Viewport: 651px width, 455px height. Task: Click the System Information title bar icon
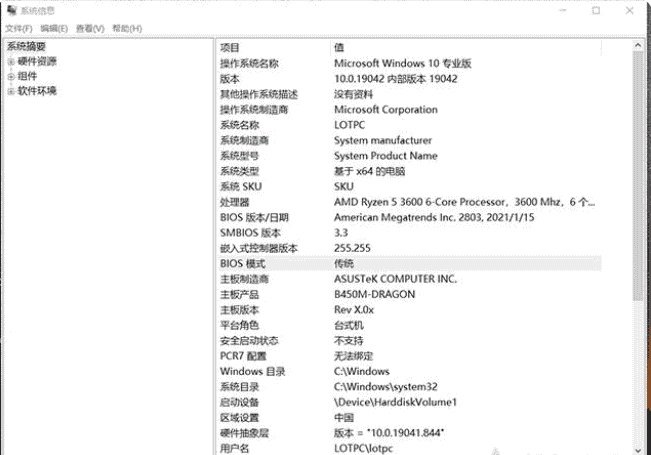click(x=10, y=10)
